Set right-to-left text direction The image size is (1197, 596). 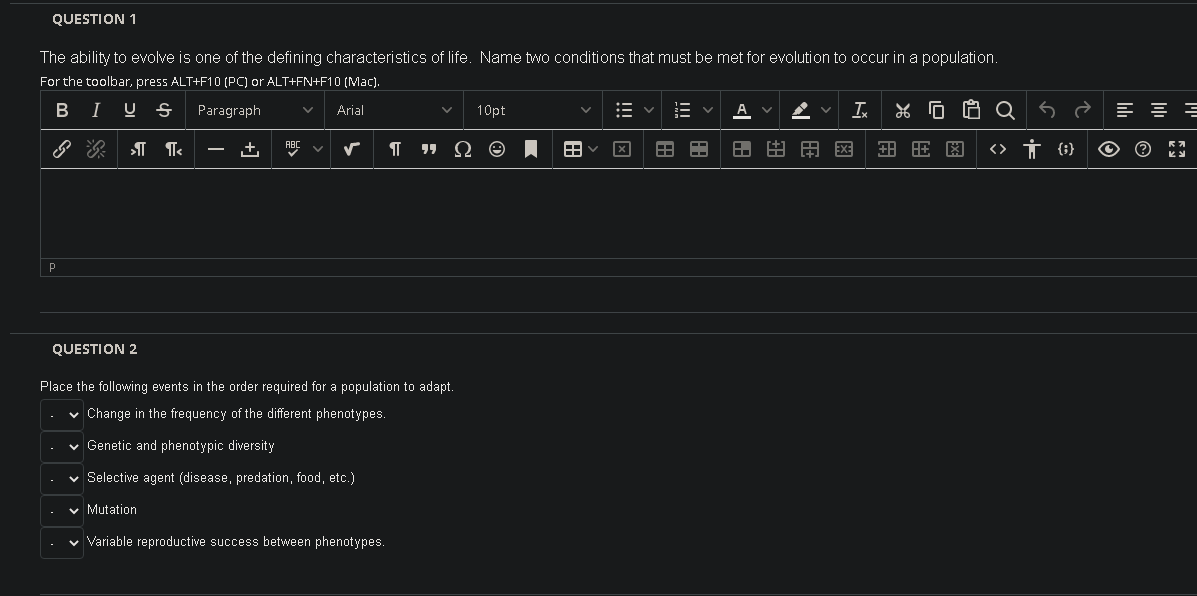coord(173,150)
